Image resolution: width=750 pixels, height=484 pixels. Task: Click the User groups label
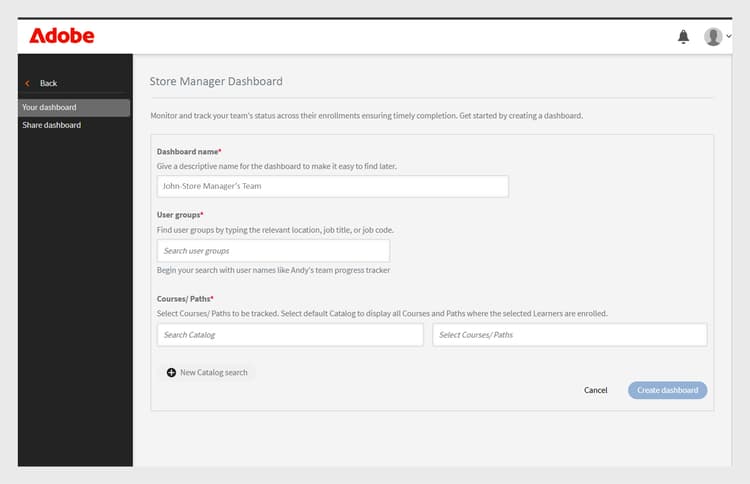[179, 215]
